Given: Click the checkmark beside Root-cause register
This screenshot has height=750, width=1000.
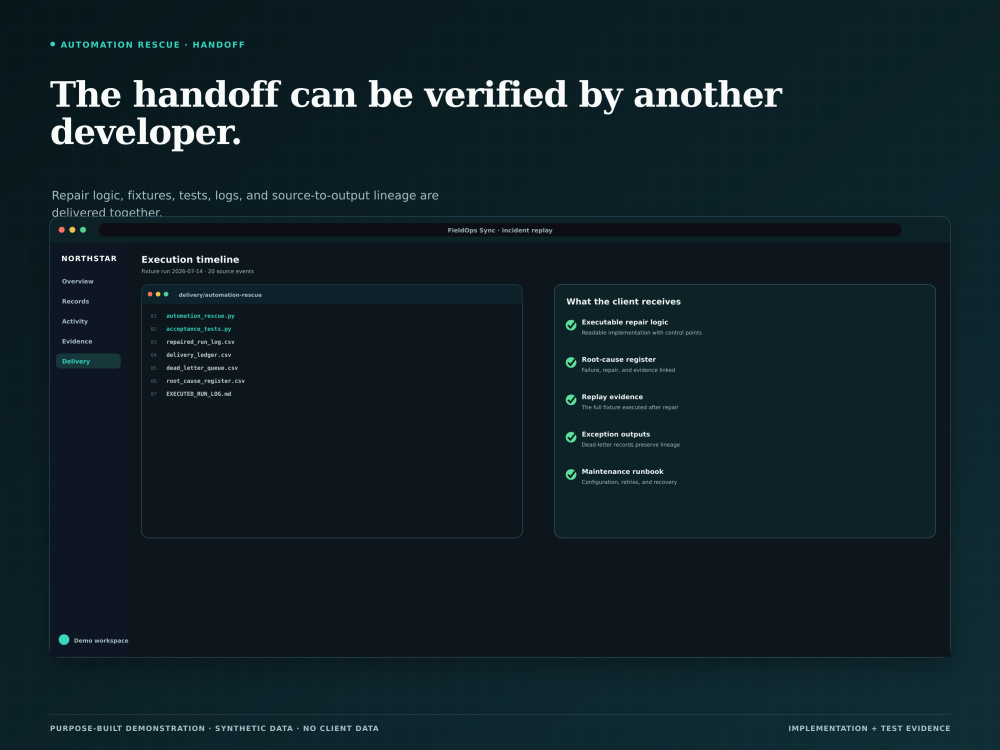Looking at the screenshot, I should point(571,362).
